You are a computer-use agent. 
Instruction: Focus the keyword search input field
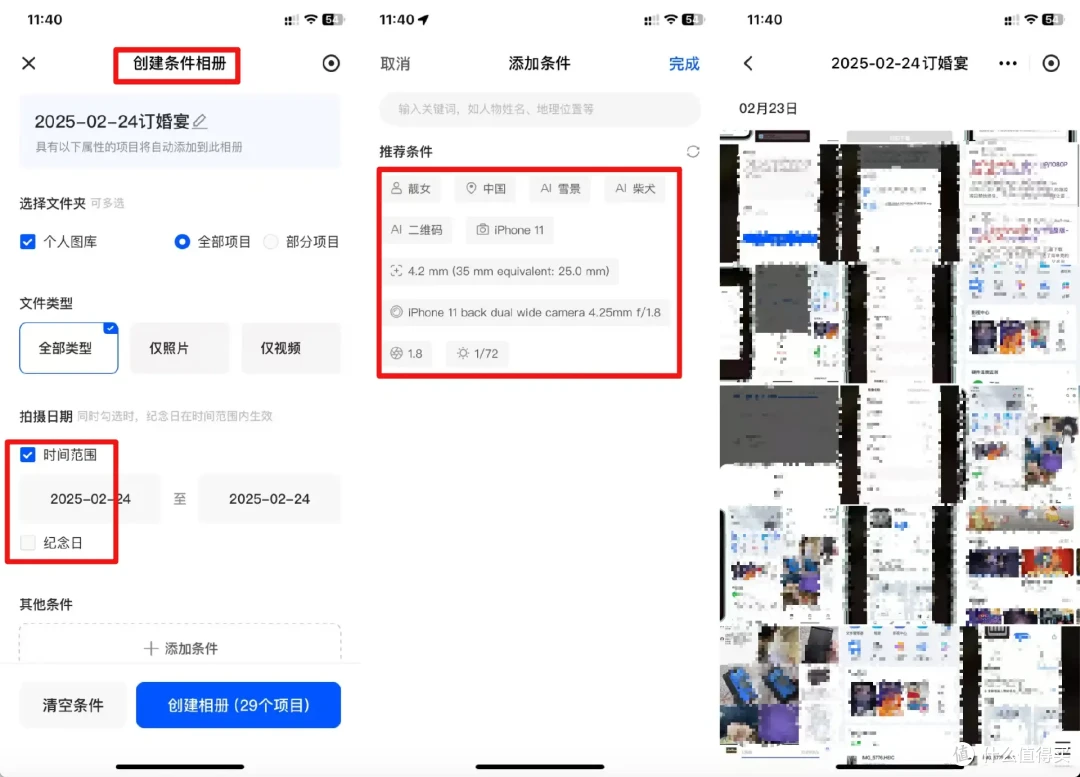point(540,109)
